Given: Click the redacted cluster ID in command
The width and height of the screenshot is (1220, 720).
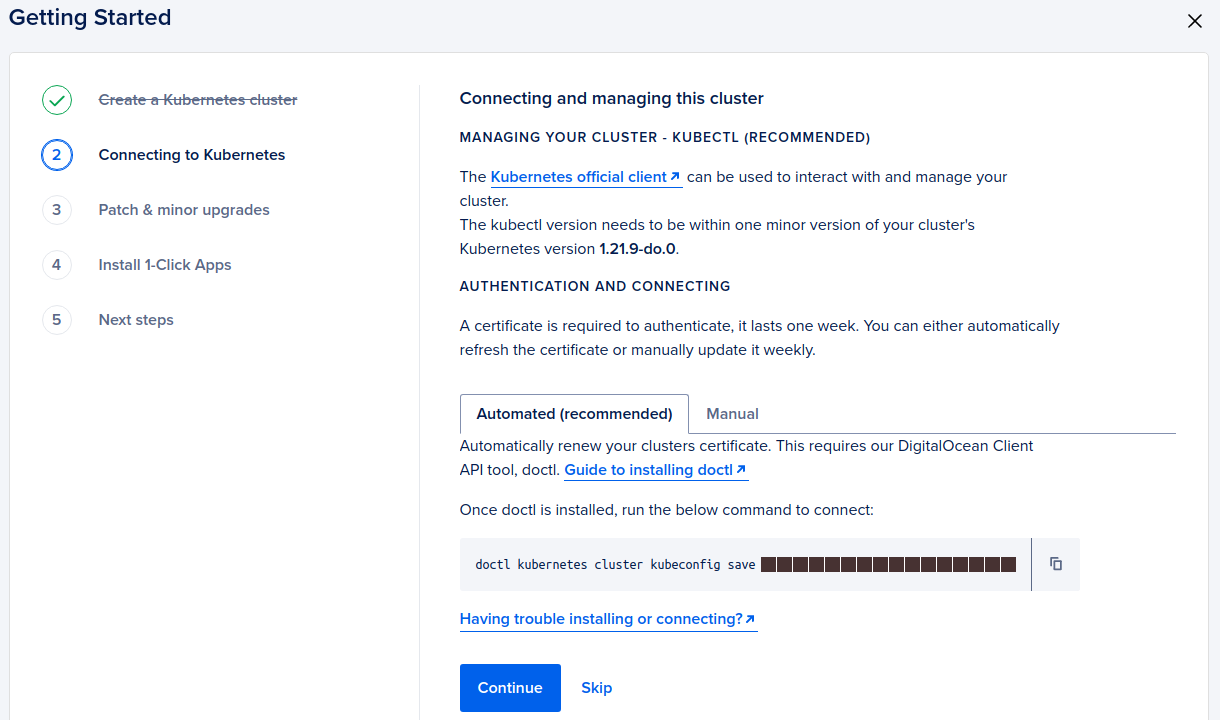Looking at the screenshot, I should pos(888,565).
